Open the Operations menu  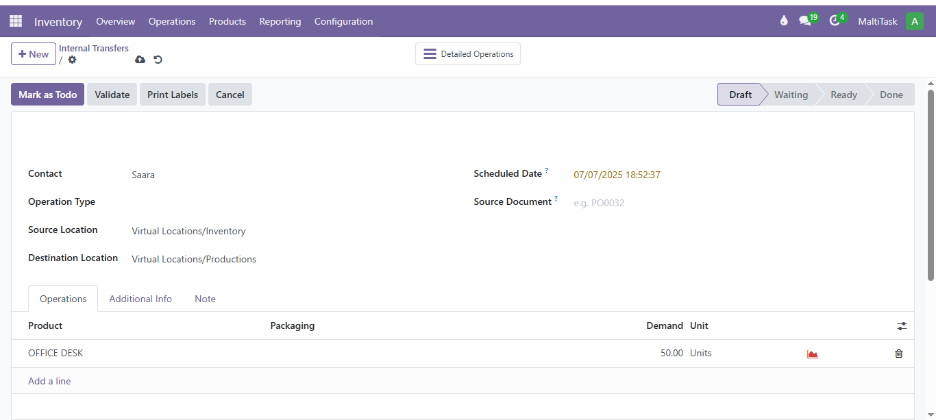pyautogui.click(x=172, y=21)
